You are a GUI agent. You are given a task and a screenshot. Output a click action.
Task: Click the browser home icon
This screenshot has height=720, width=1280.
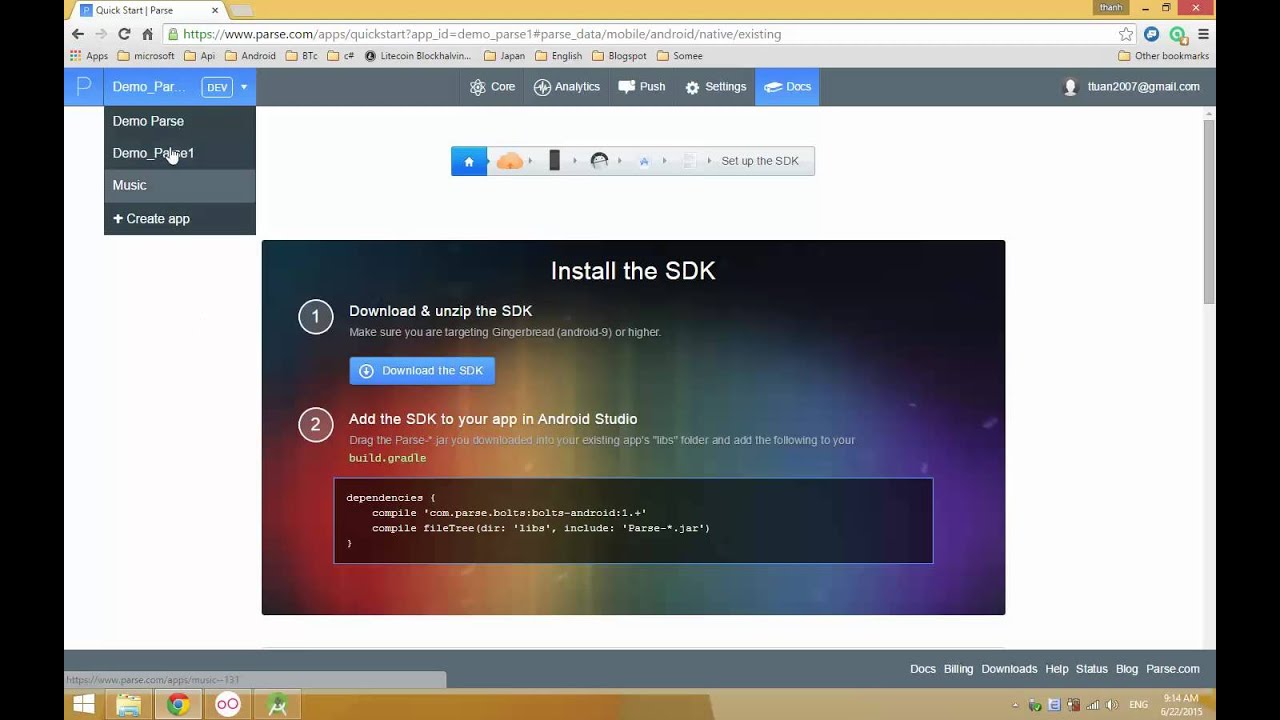(147, 34)
